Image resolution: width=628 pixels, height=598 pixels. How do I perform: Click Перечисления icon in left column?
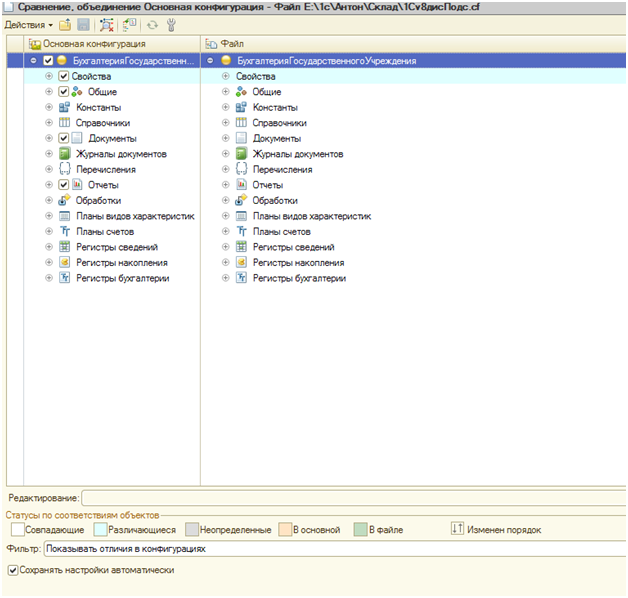[x=64, y=169]
